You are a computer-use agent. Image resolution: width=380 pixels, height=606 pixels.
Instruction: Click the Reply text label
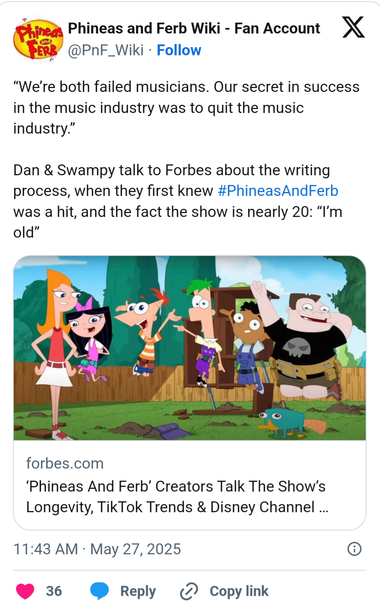click(x=138, y=591)
